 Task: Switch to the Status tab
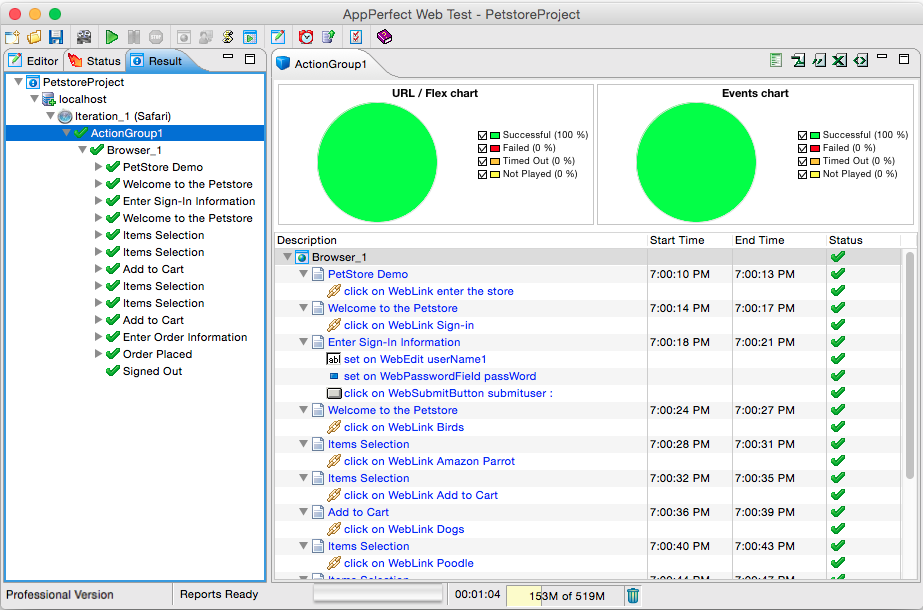coord(94,61)
